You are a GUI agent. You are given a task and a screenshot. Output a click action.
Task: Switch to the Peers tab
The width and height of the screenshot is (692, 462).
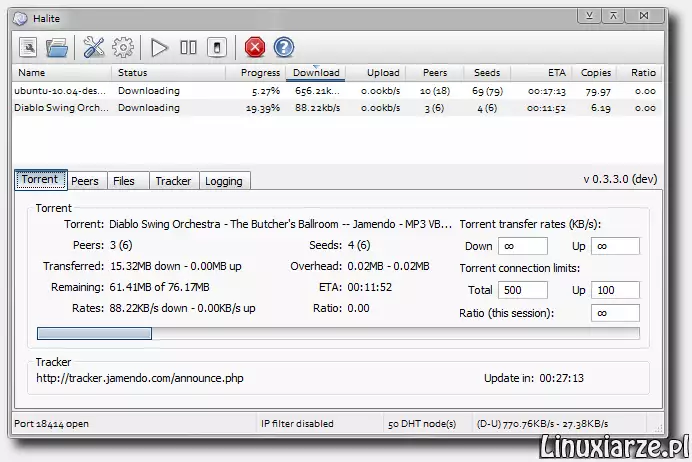(x=85, y=181)
